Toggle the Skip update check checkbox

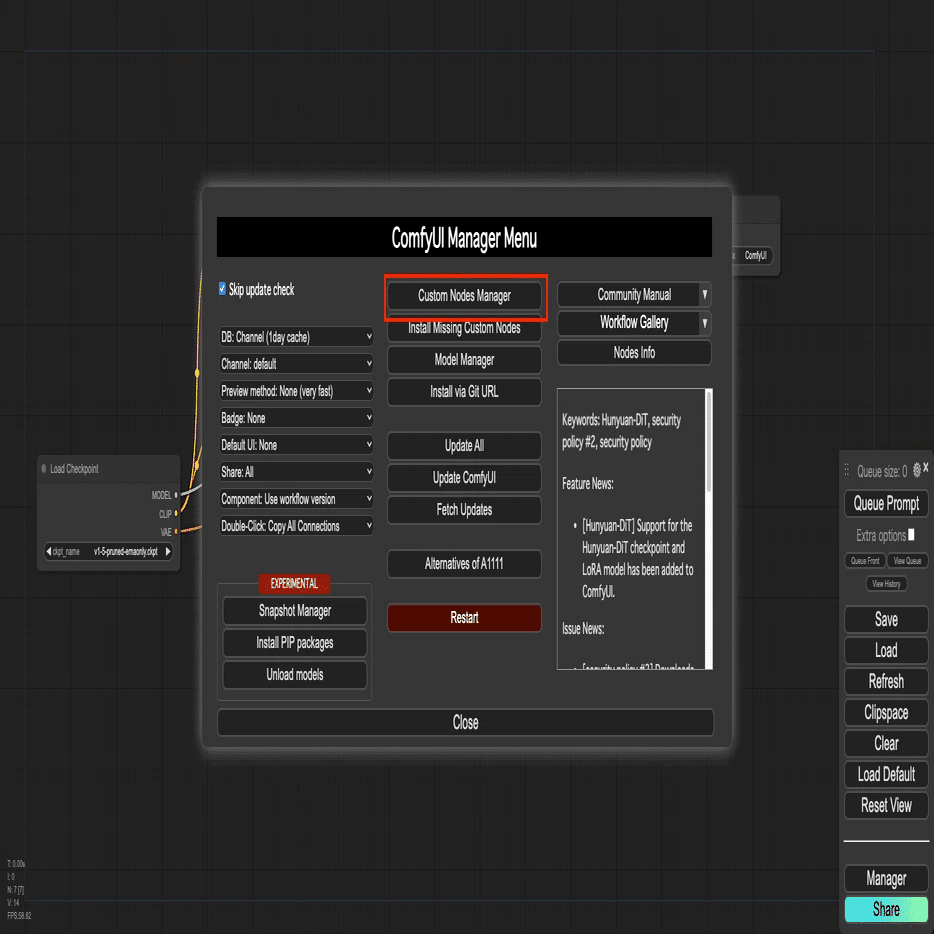(222, 289)
